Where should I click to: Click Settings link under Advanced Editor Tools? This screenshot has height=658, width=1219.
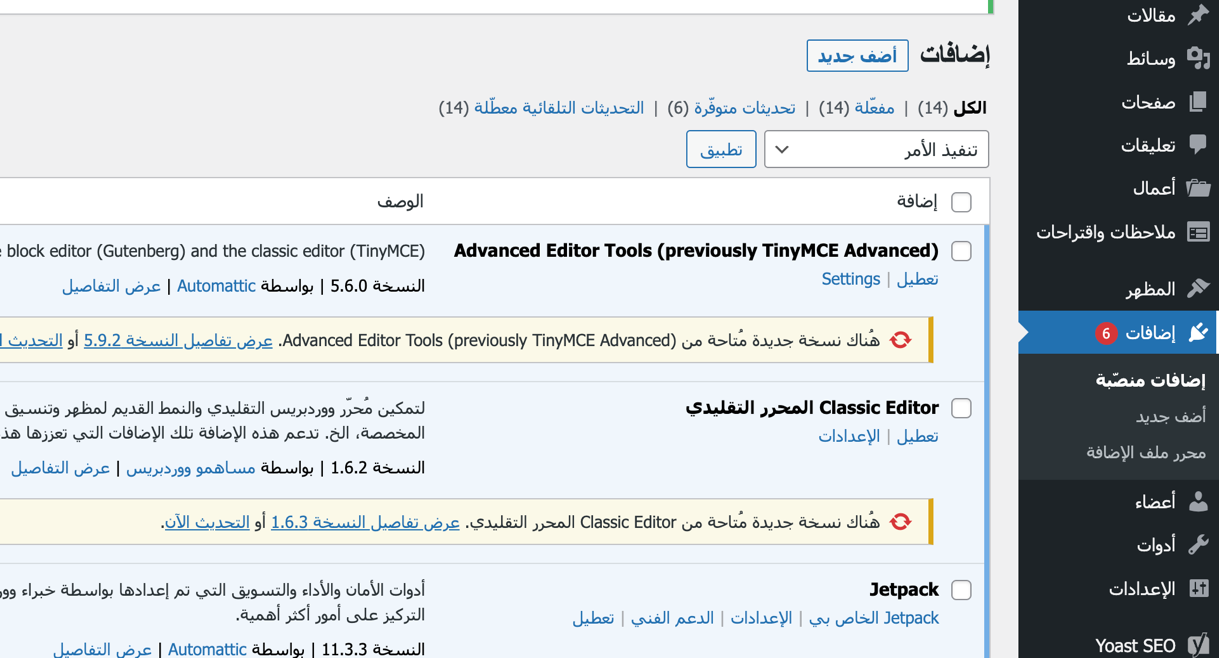[x=850, y=279]
